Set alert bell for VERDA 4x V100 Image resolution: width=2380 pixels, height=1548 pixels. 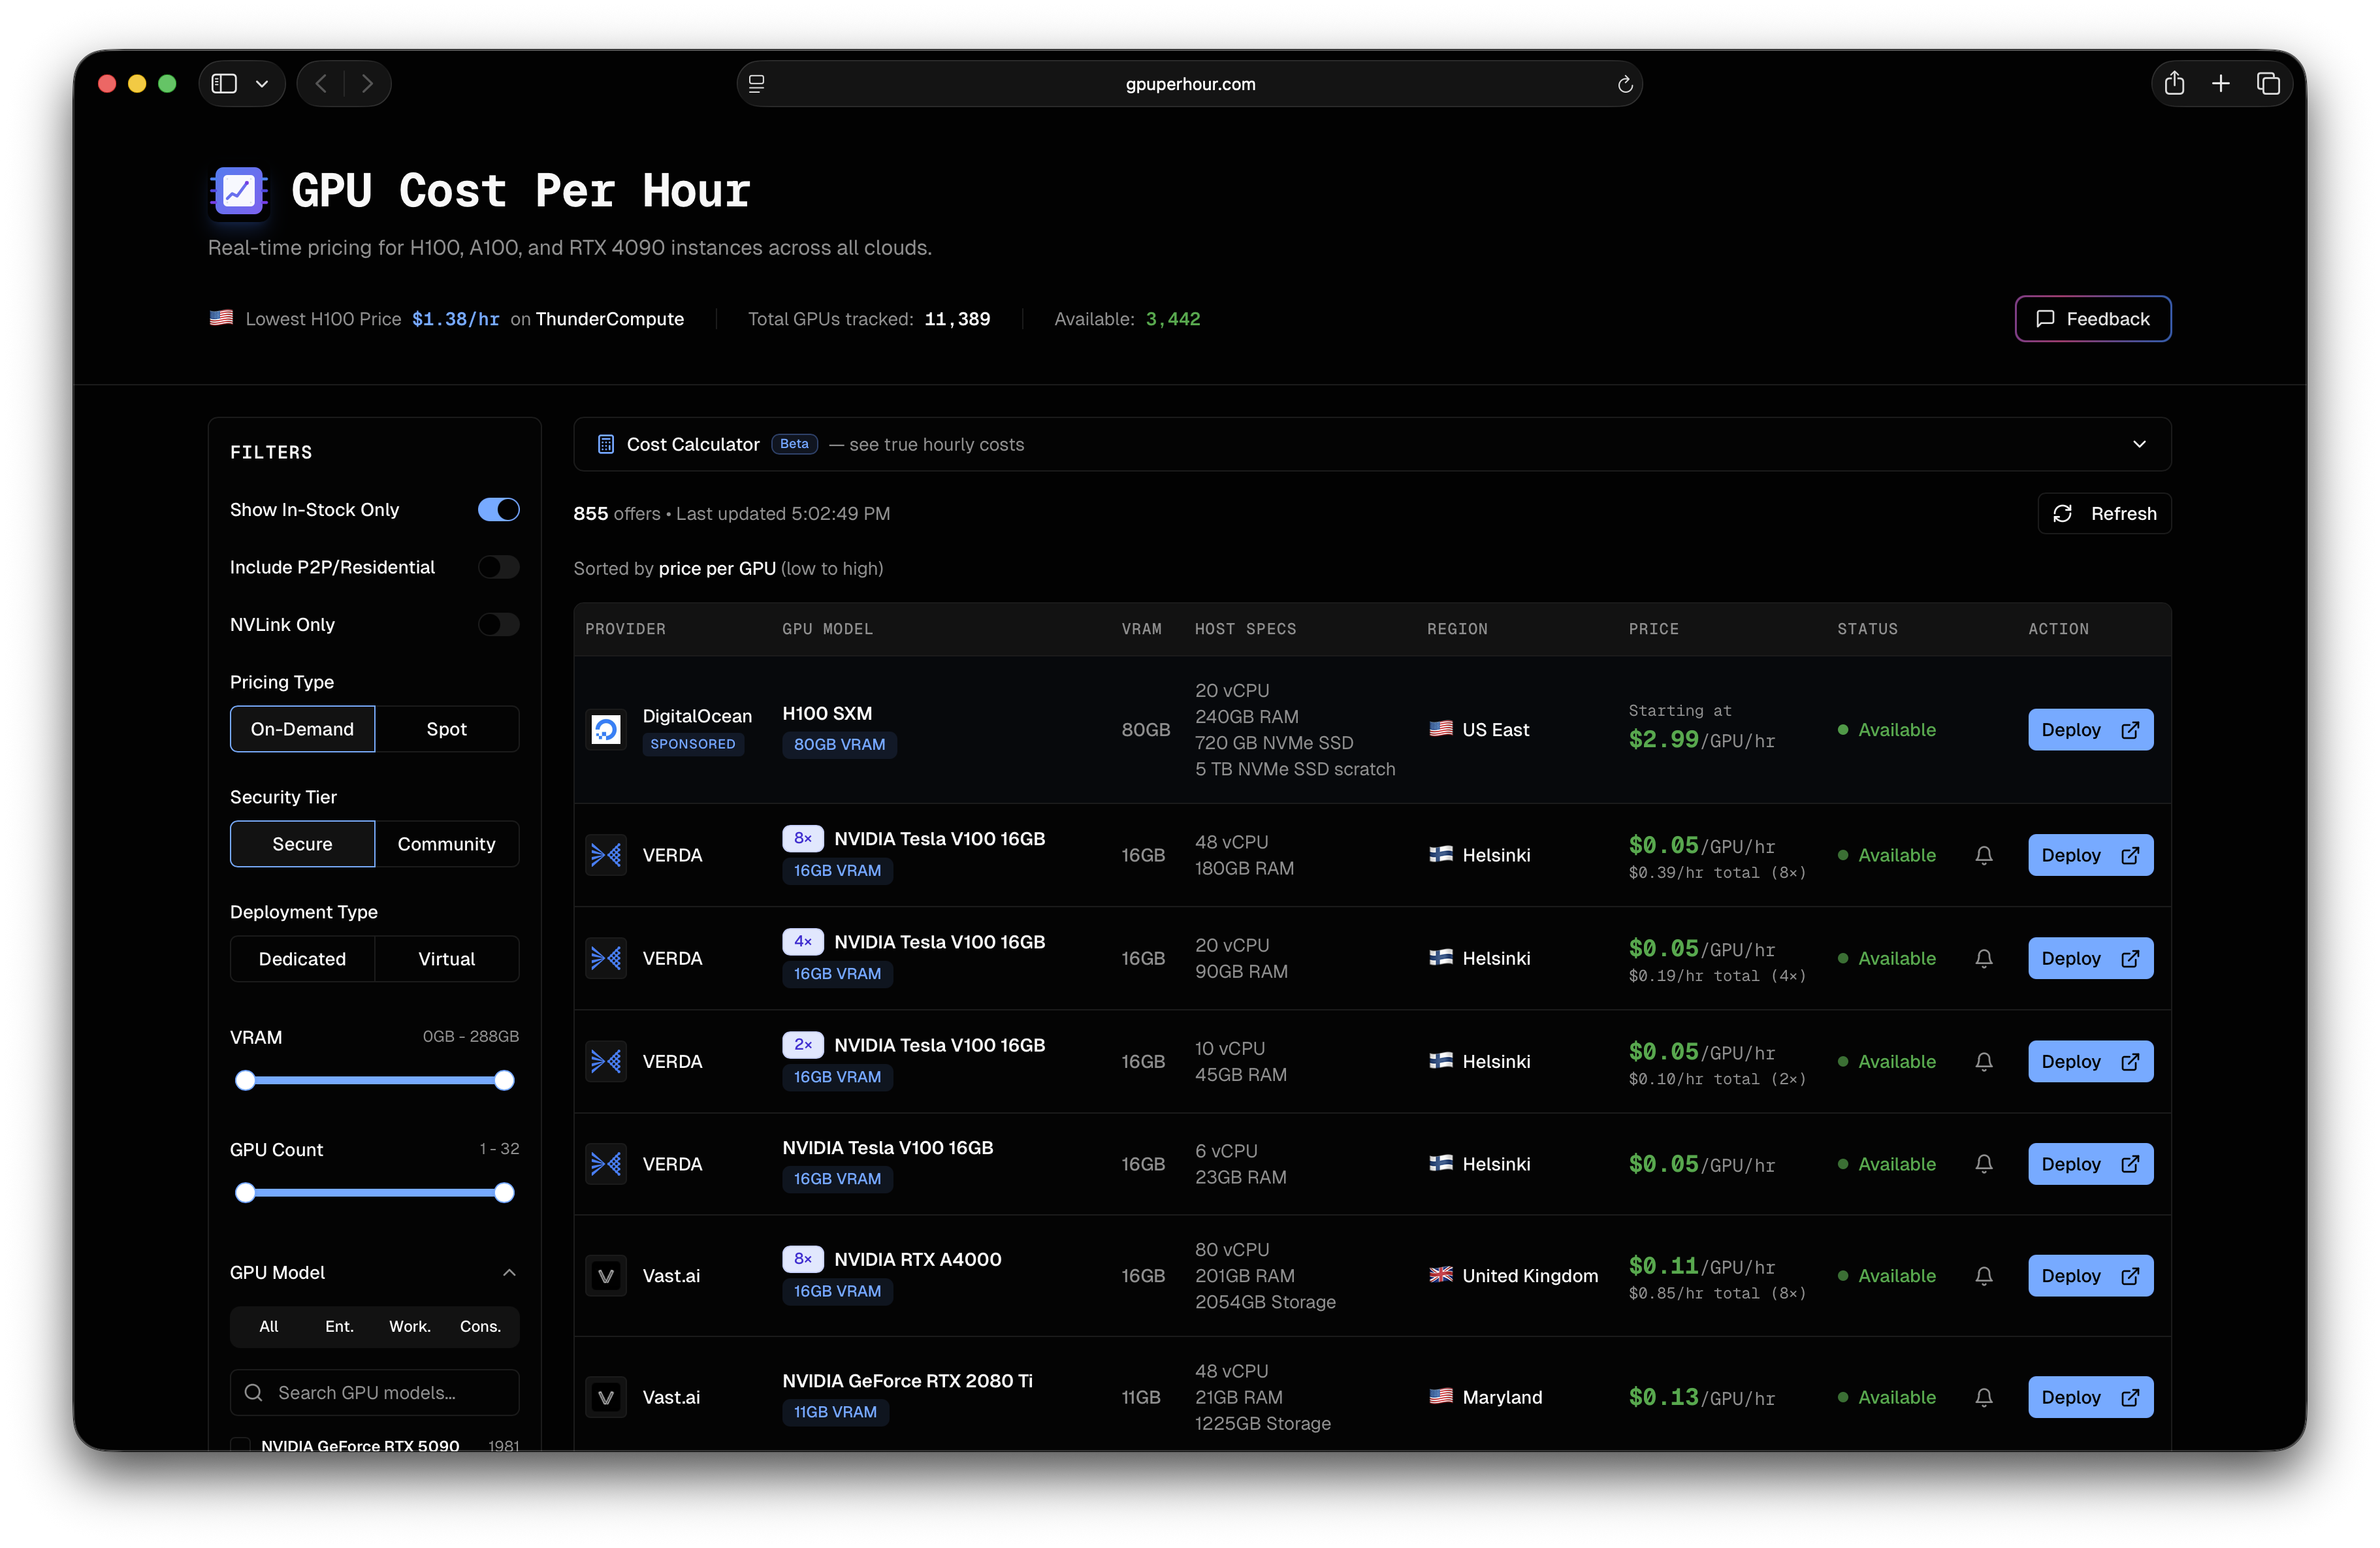pyautogui.click(x=1984, y=958)
